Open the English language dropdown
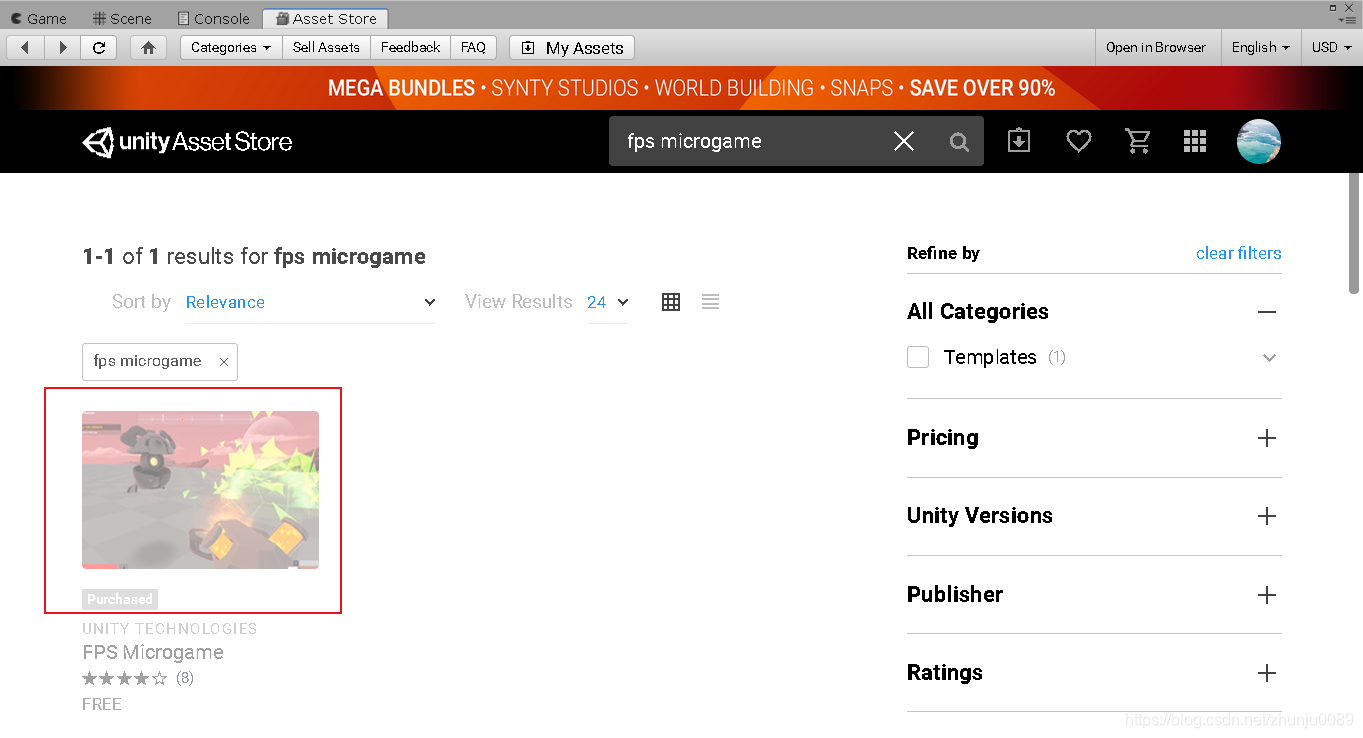 pos(1260,47)
